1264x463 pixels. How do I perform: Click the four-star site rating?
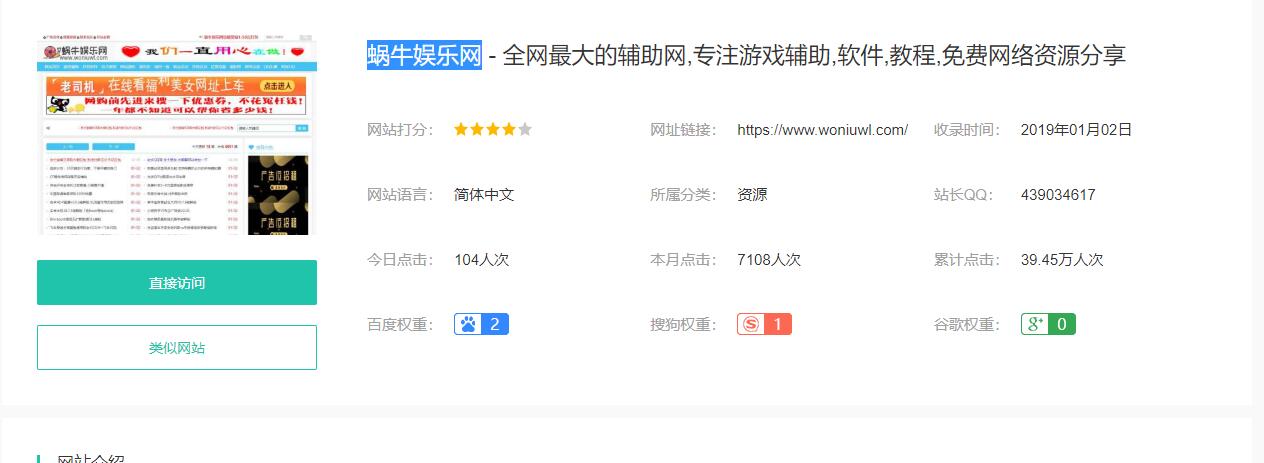click(x=493, y=130)
